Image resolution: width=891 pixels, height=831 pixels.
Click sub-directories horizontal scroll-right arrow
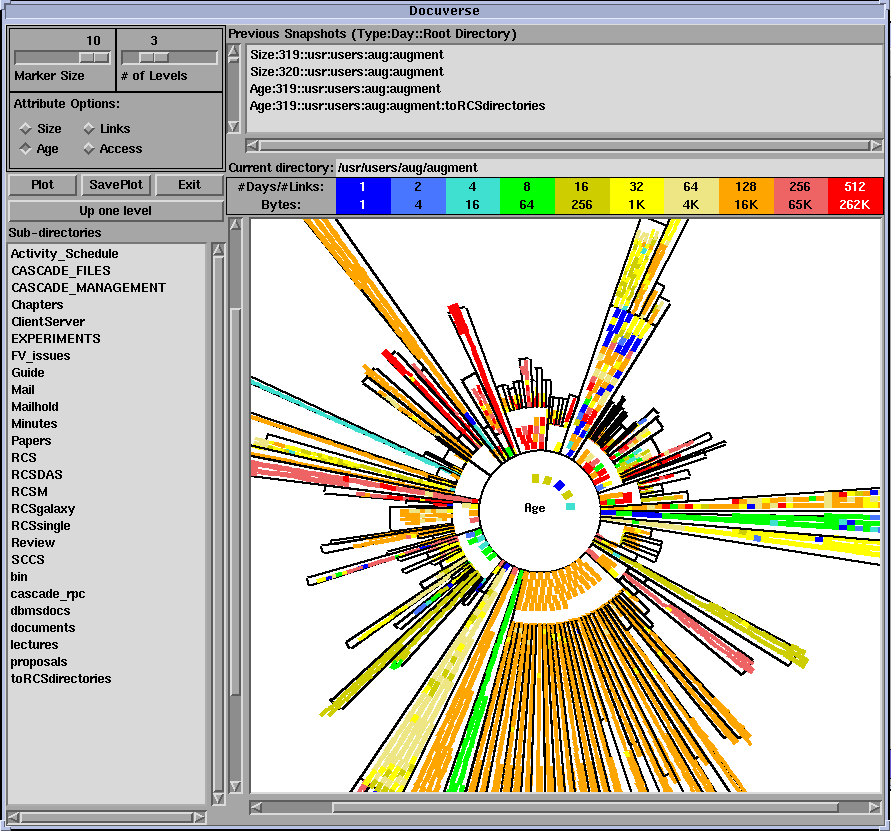click(199, 817)
